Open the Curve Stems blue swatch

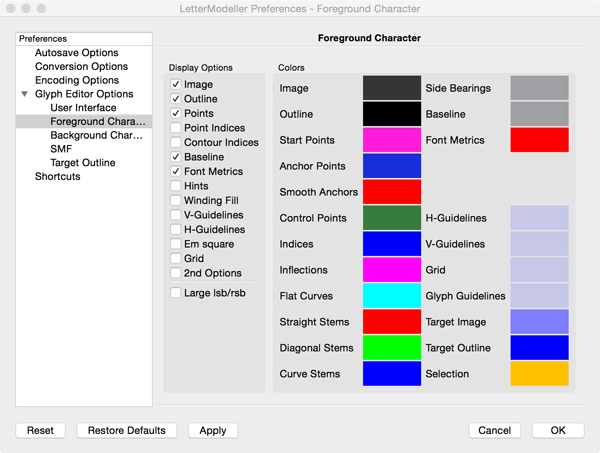[x=392, y=374]
